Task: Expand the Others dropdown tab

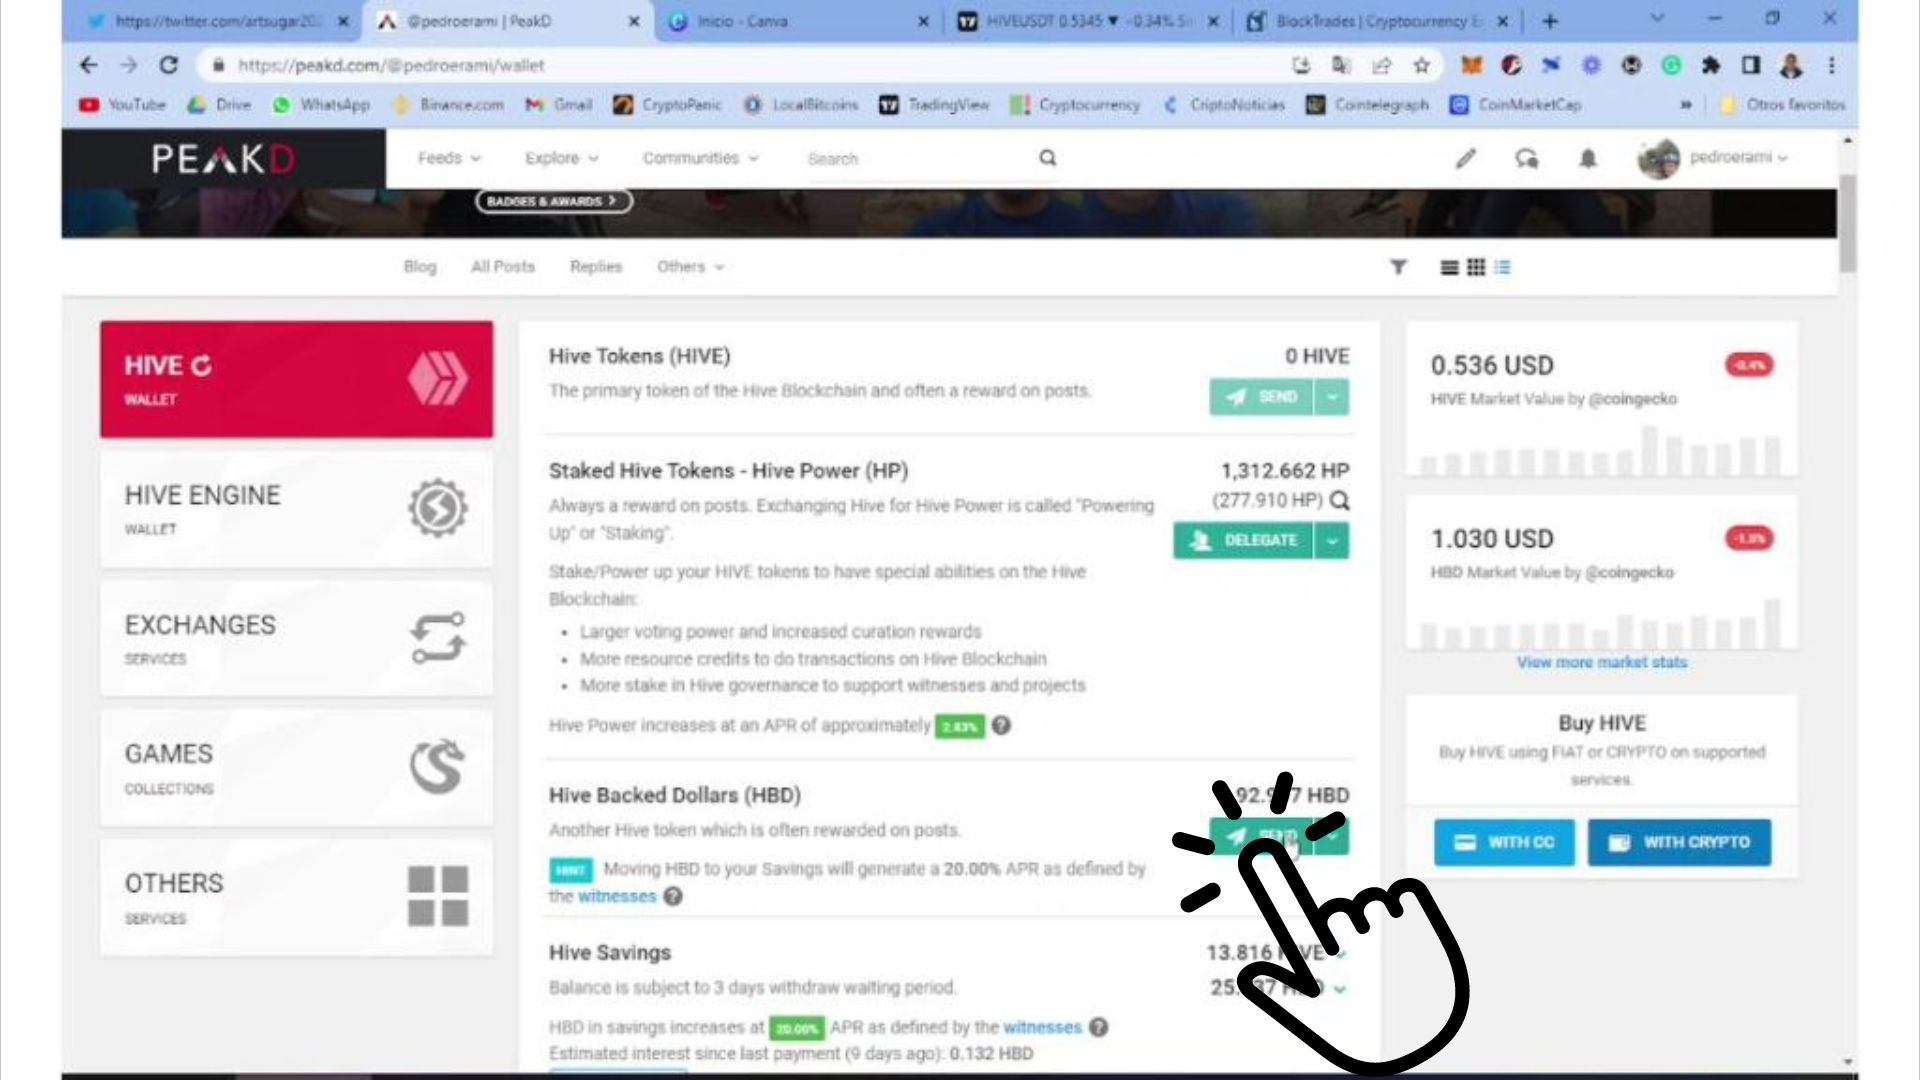Action: point(690,267)
